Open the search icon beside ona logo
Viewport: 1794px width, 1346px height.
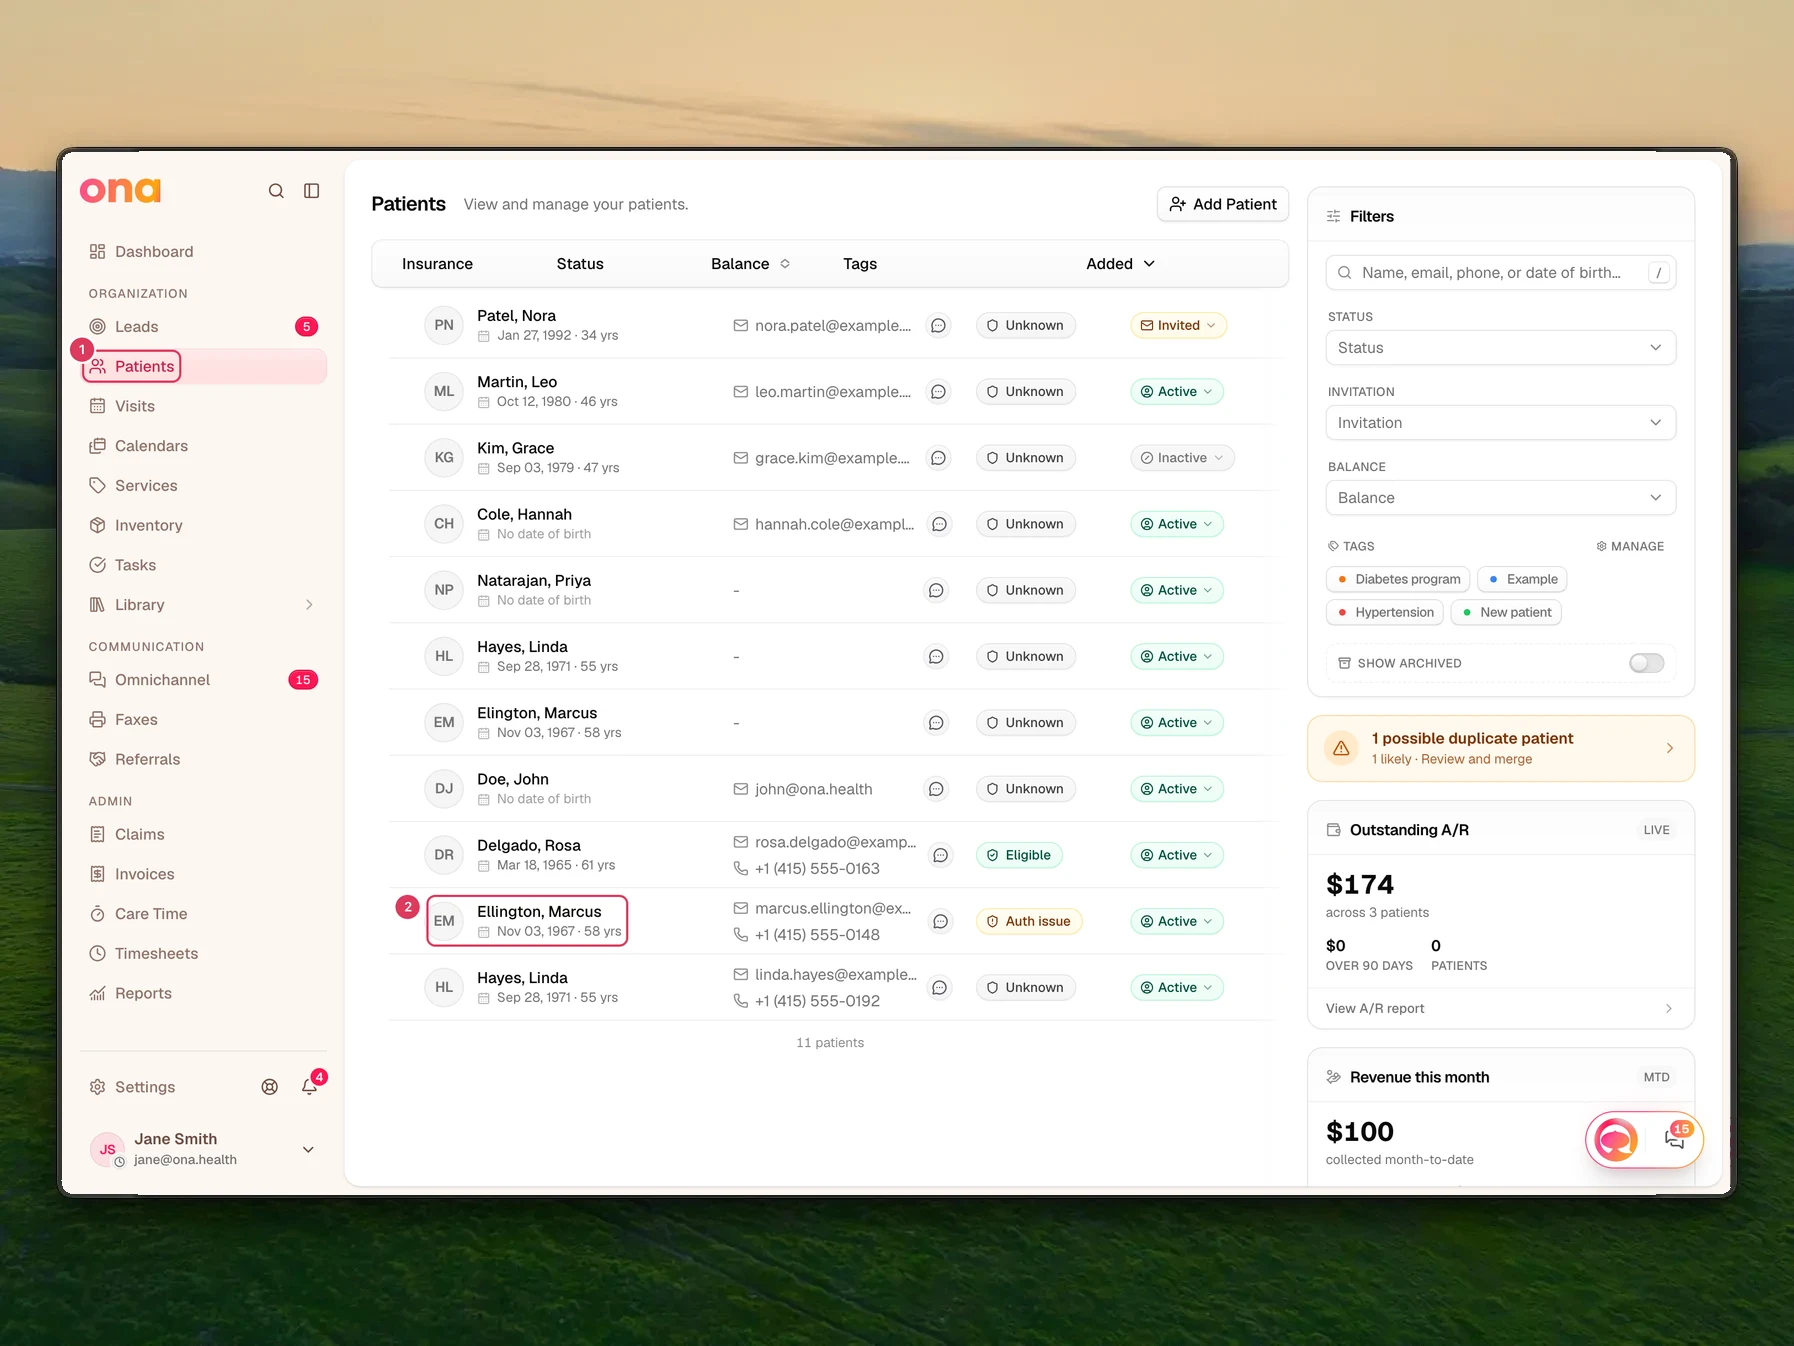(276, 191)
